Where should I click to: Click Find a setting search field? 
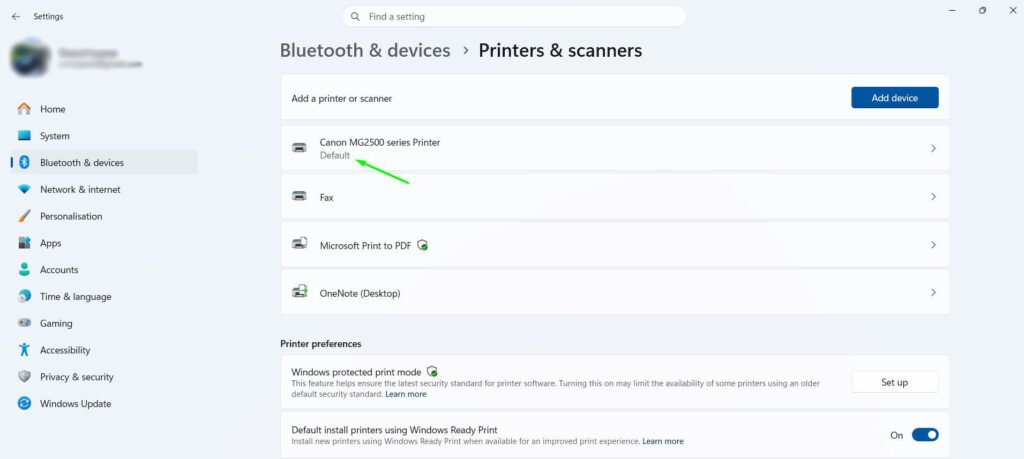click(514, 16)
